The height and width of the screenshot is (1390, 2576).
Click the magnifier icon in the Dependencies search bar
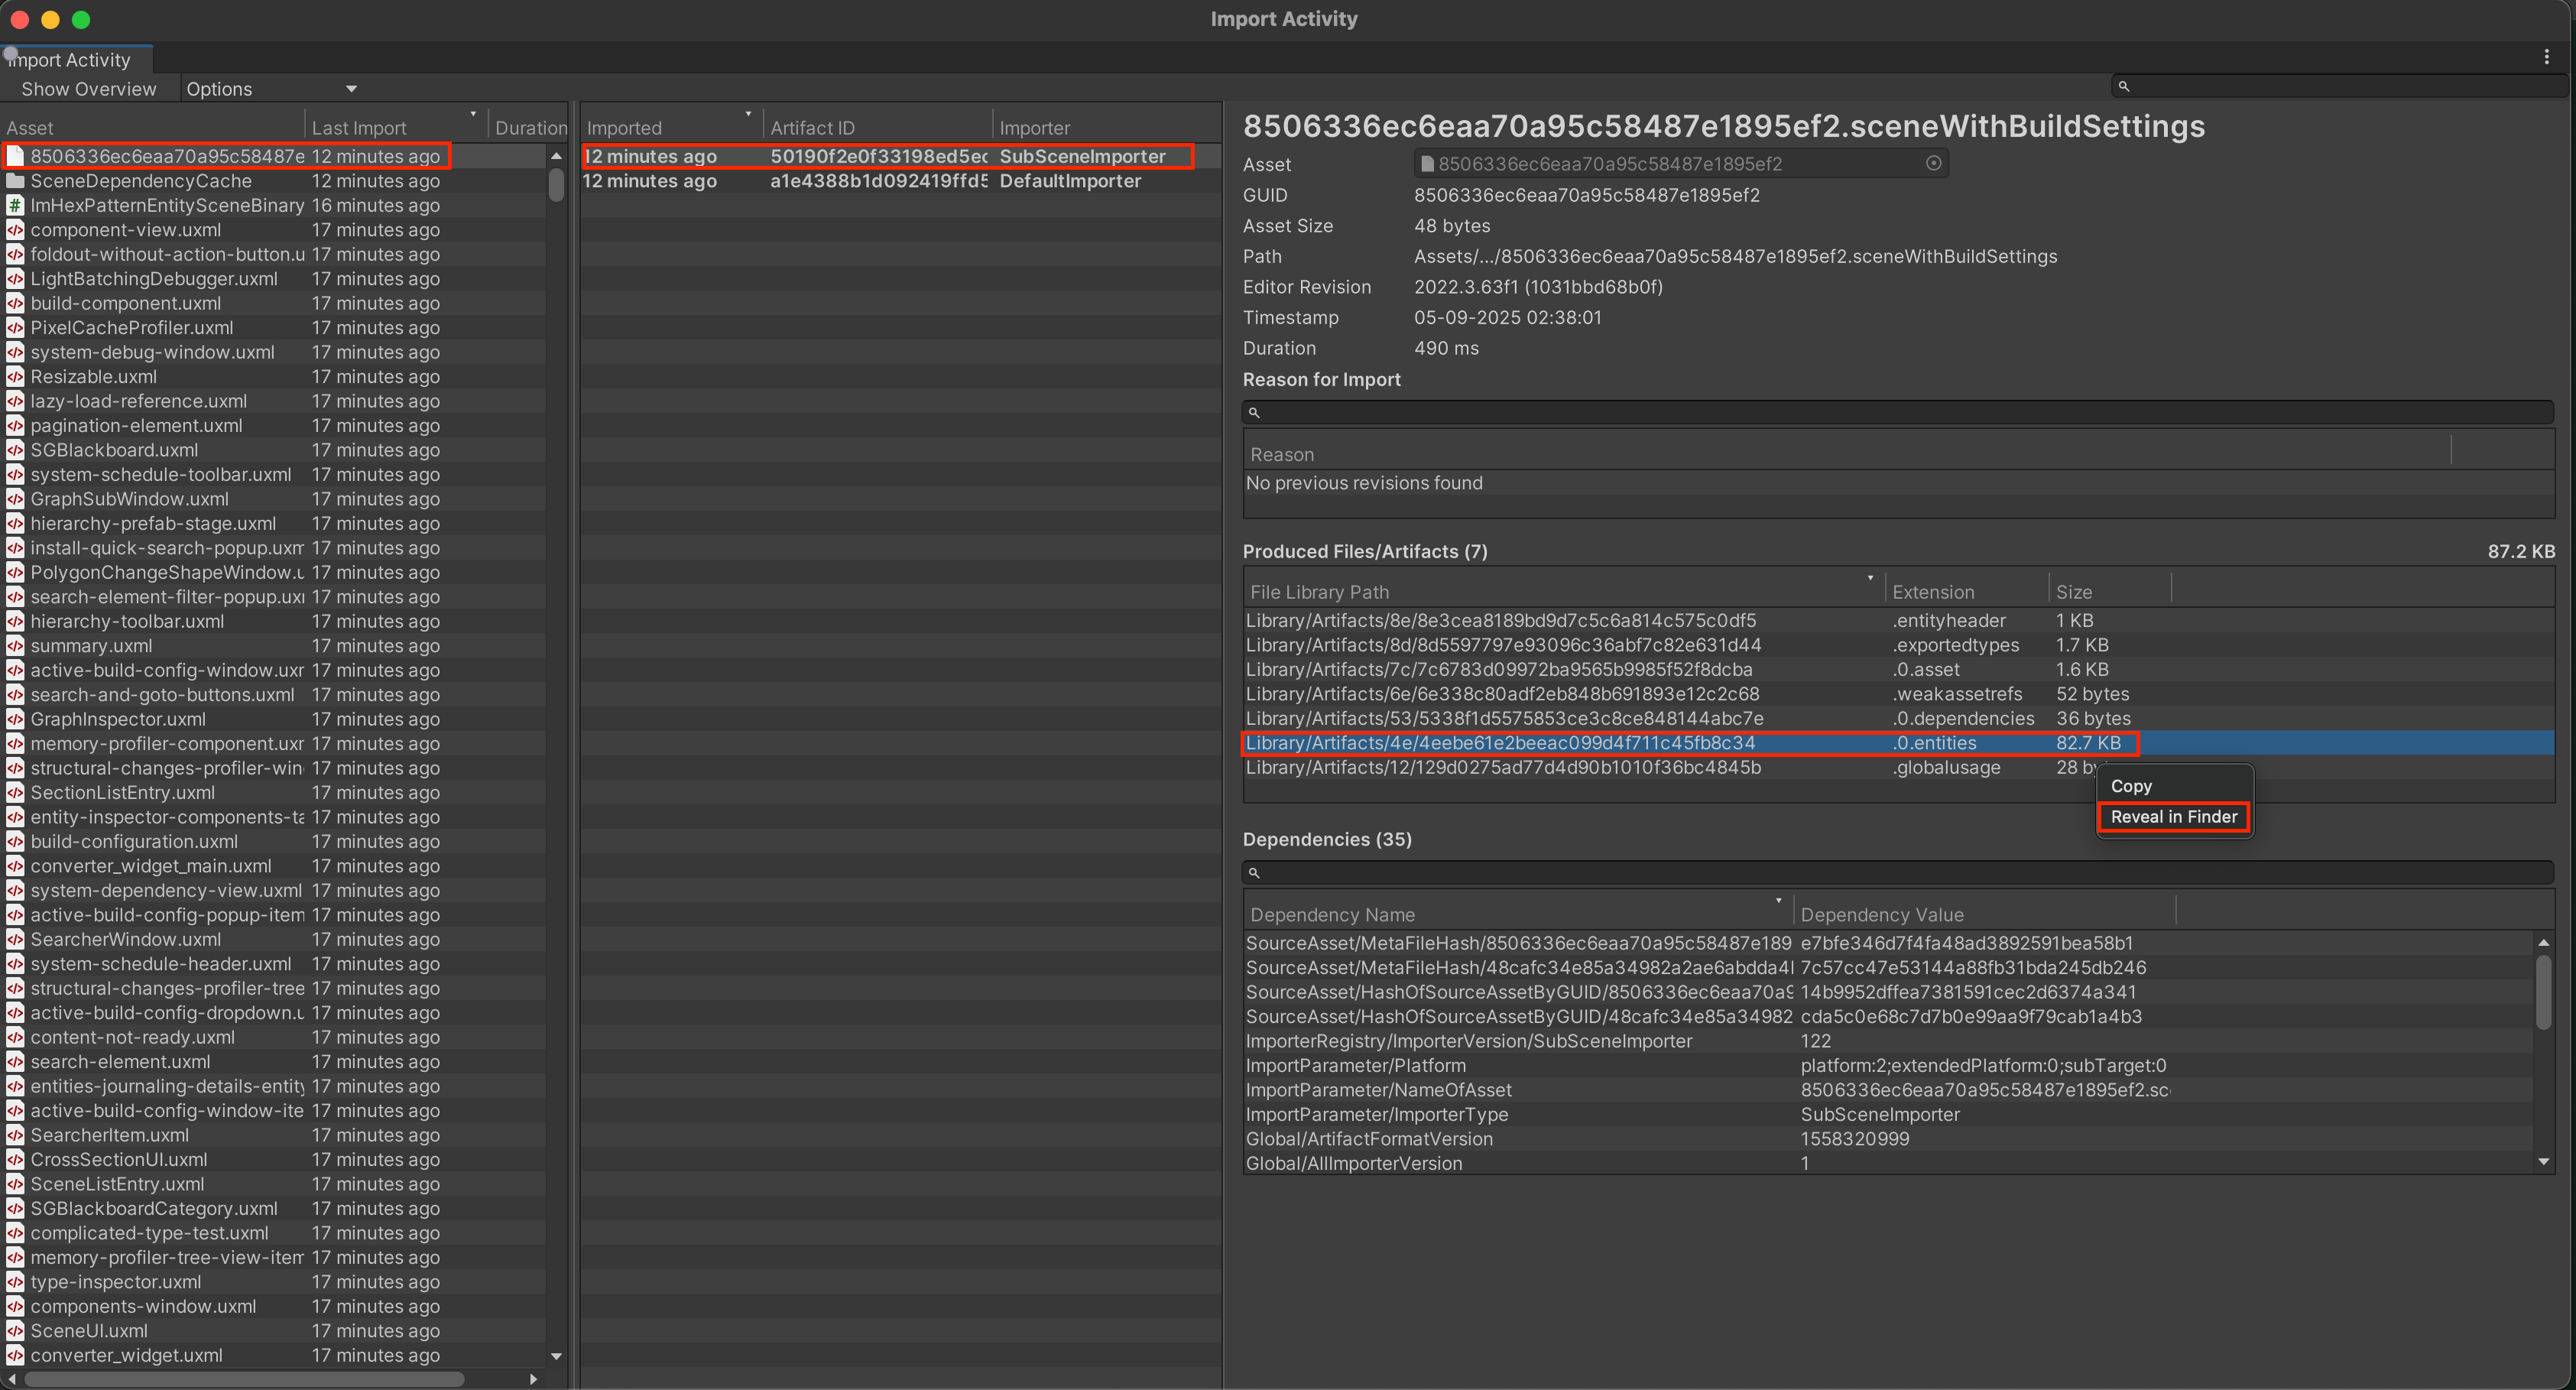coord(1257,872)
